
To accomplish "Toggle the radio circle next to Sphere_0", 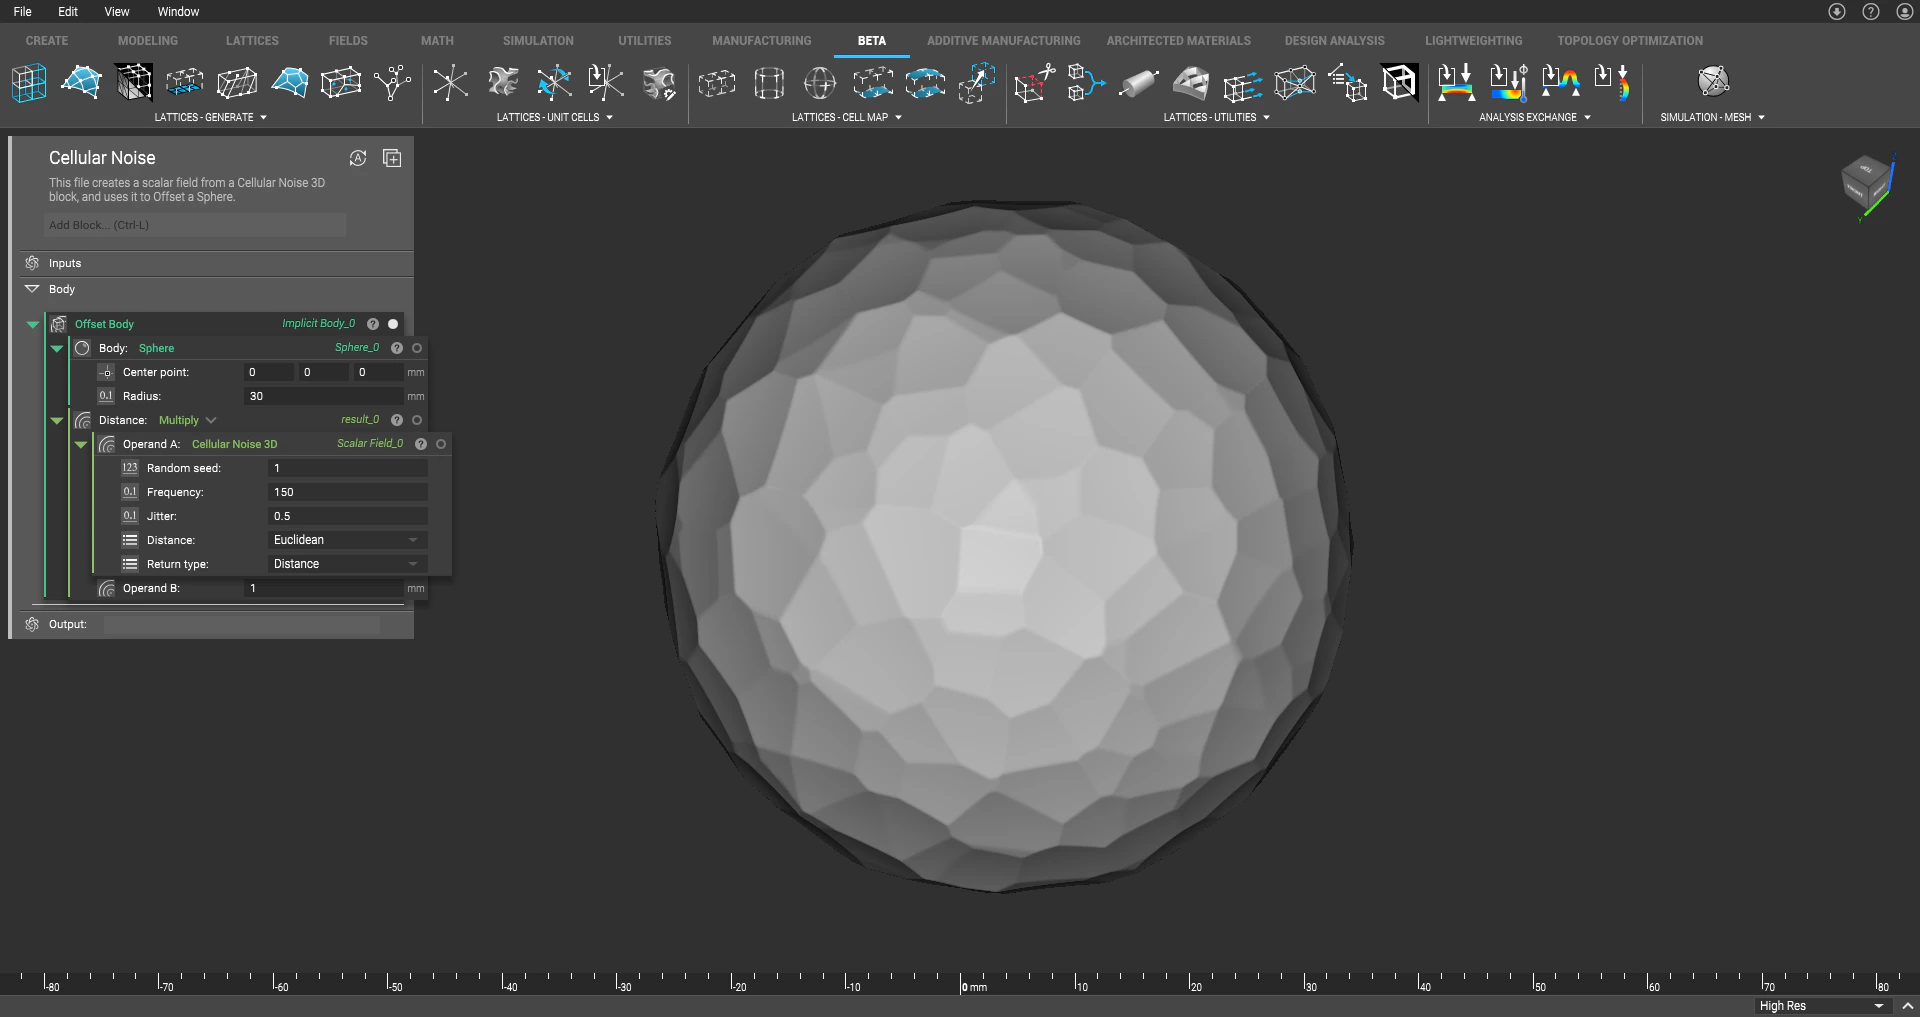I will 417,348.
